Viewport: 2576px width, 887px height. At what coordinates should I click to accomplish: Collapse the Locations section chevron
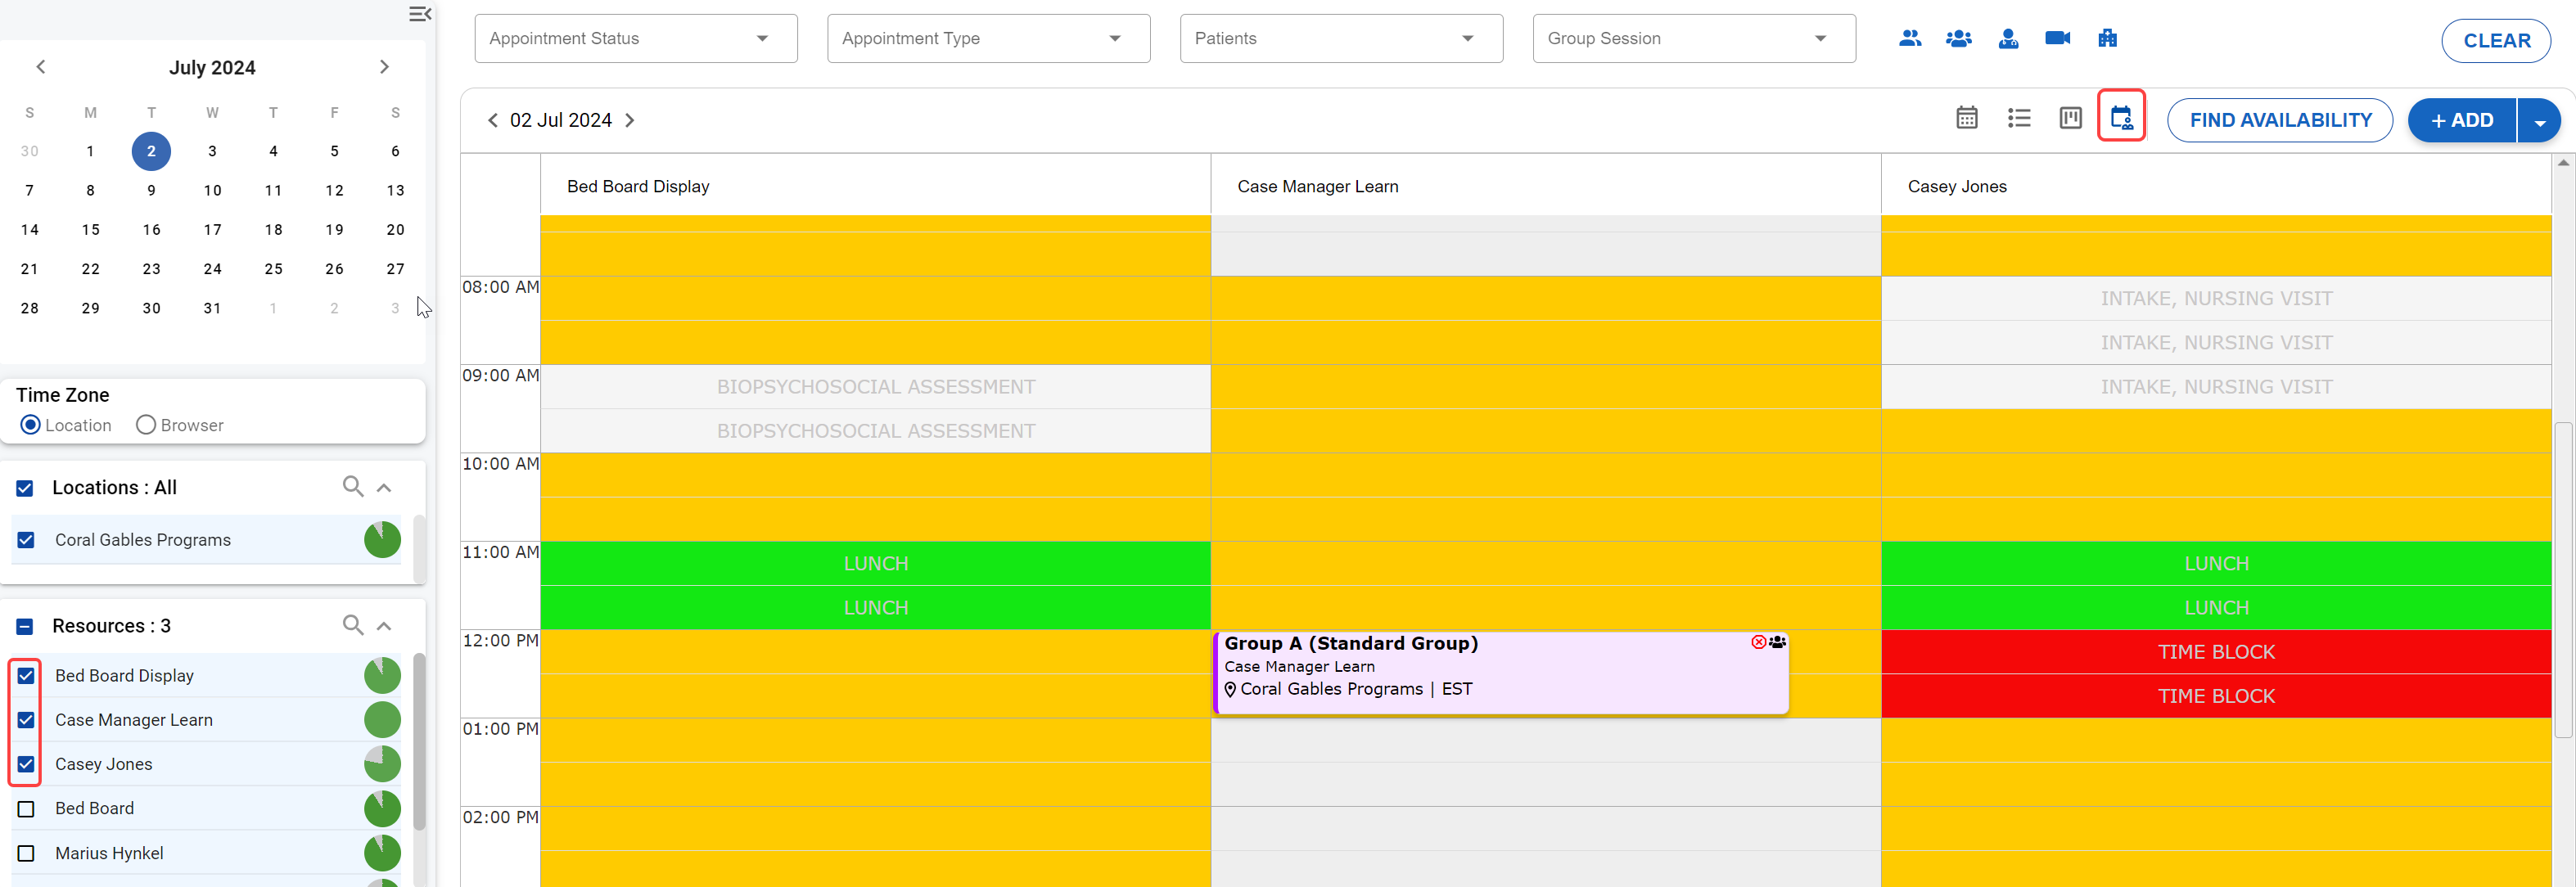pyautogui.click(x=384, y=488)
